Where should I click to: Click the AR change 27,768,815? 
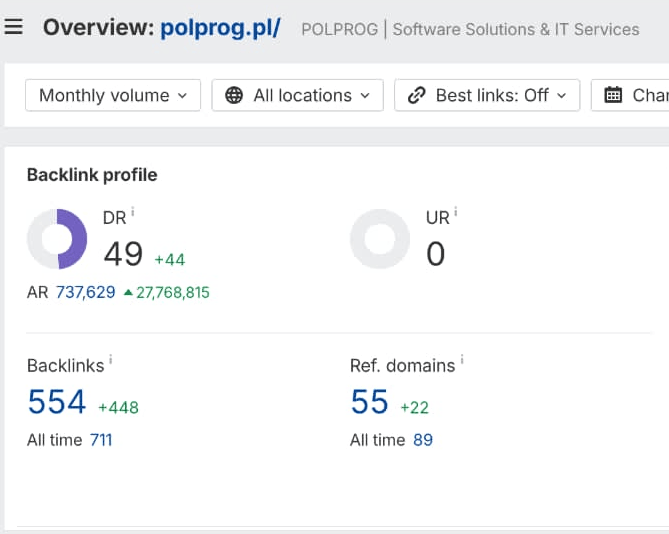[x=167, y=293]
